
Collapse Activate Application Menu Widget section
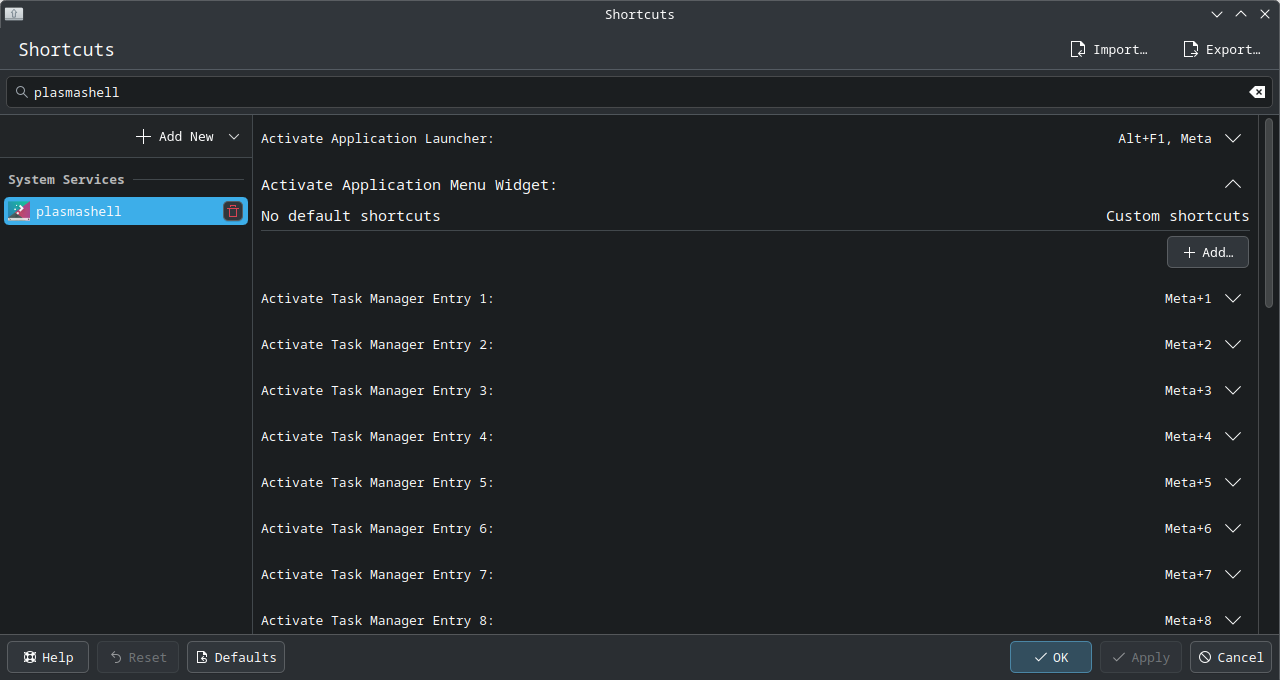coord(1233,184)
